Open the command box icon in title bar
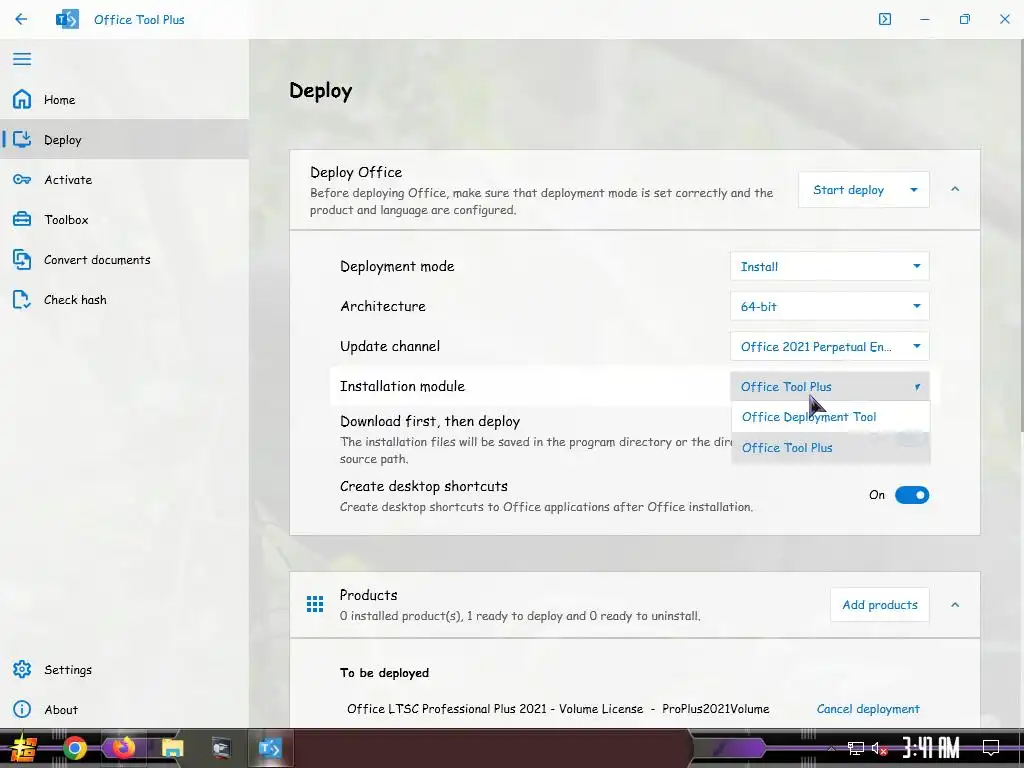1024x768 pixels. [x=885, y=19]
